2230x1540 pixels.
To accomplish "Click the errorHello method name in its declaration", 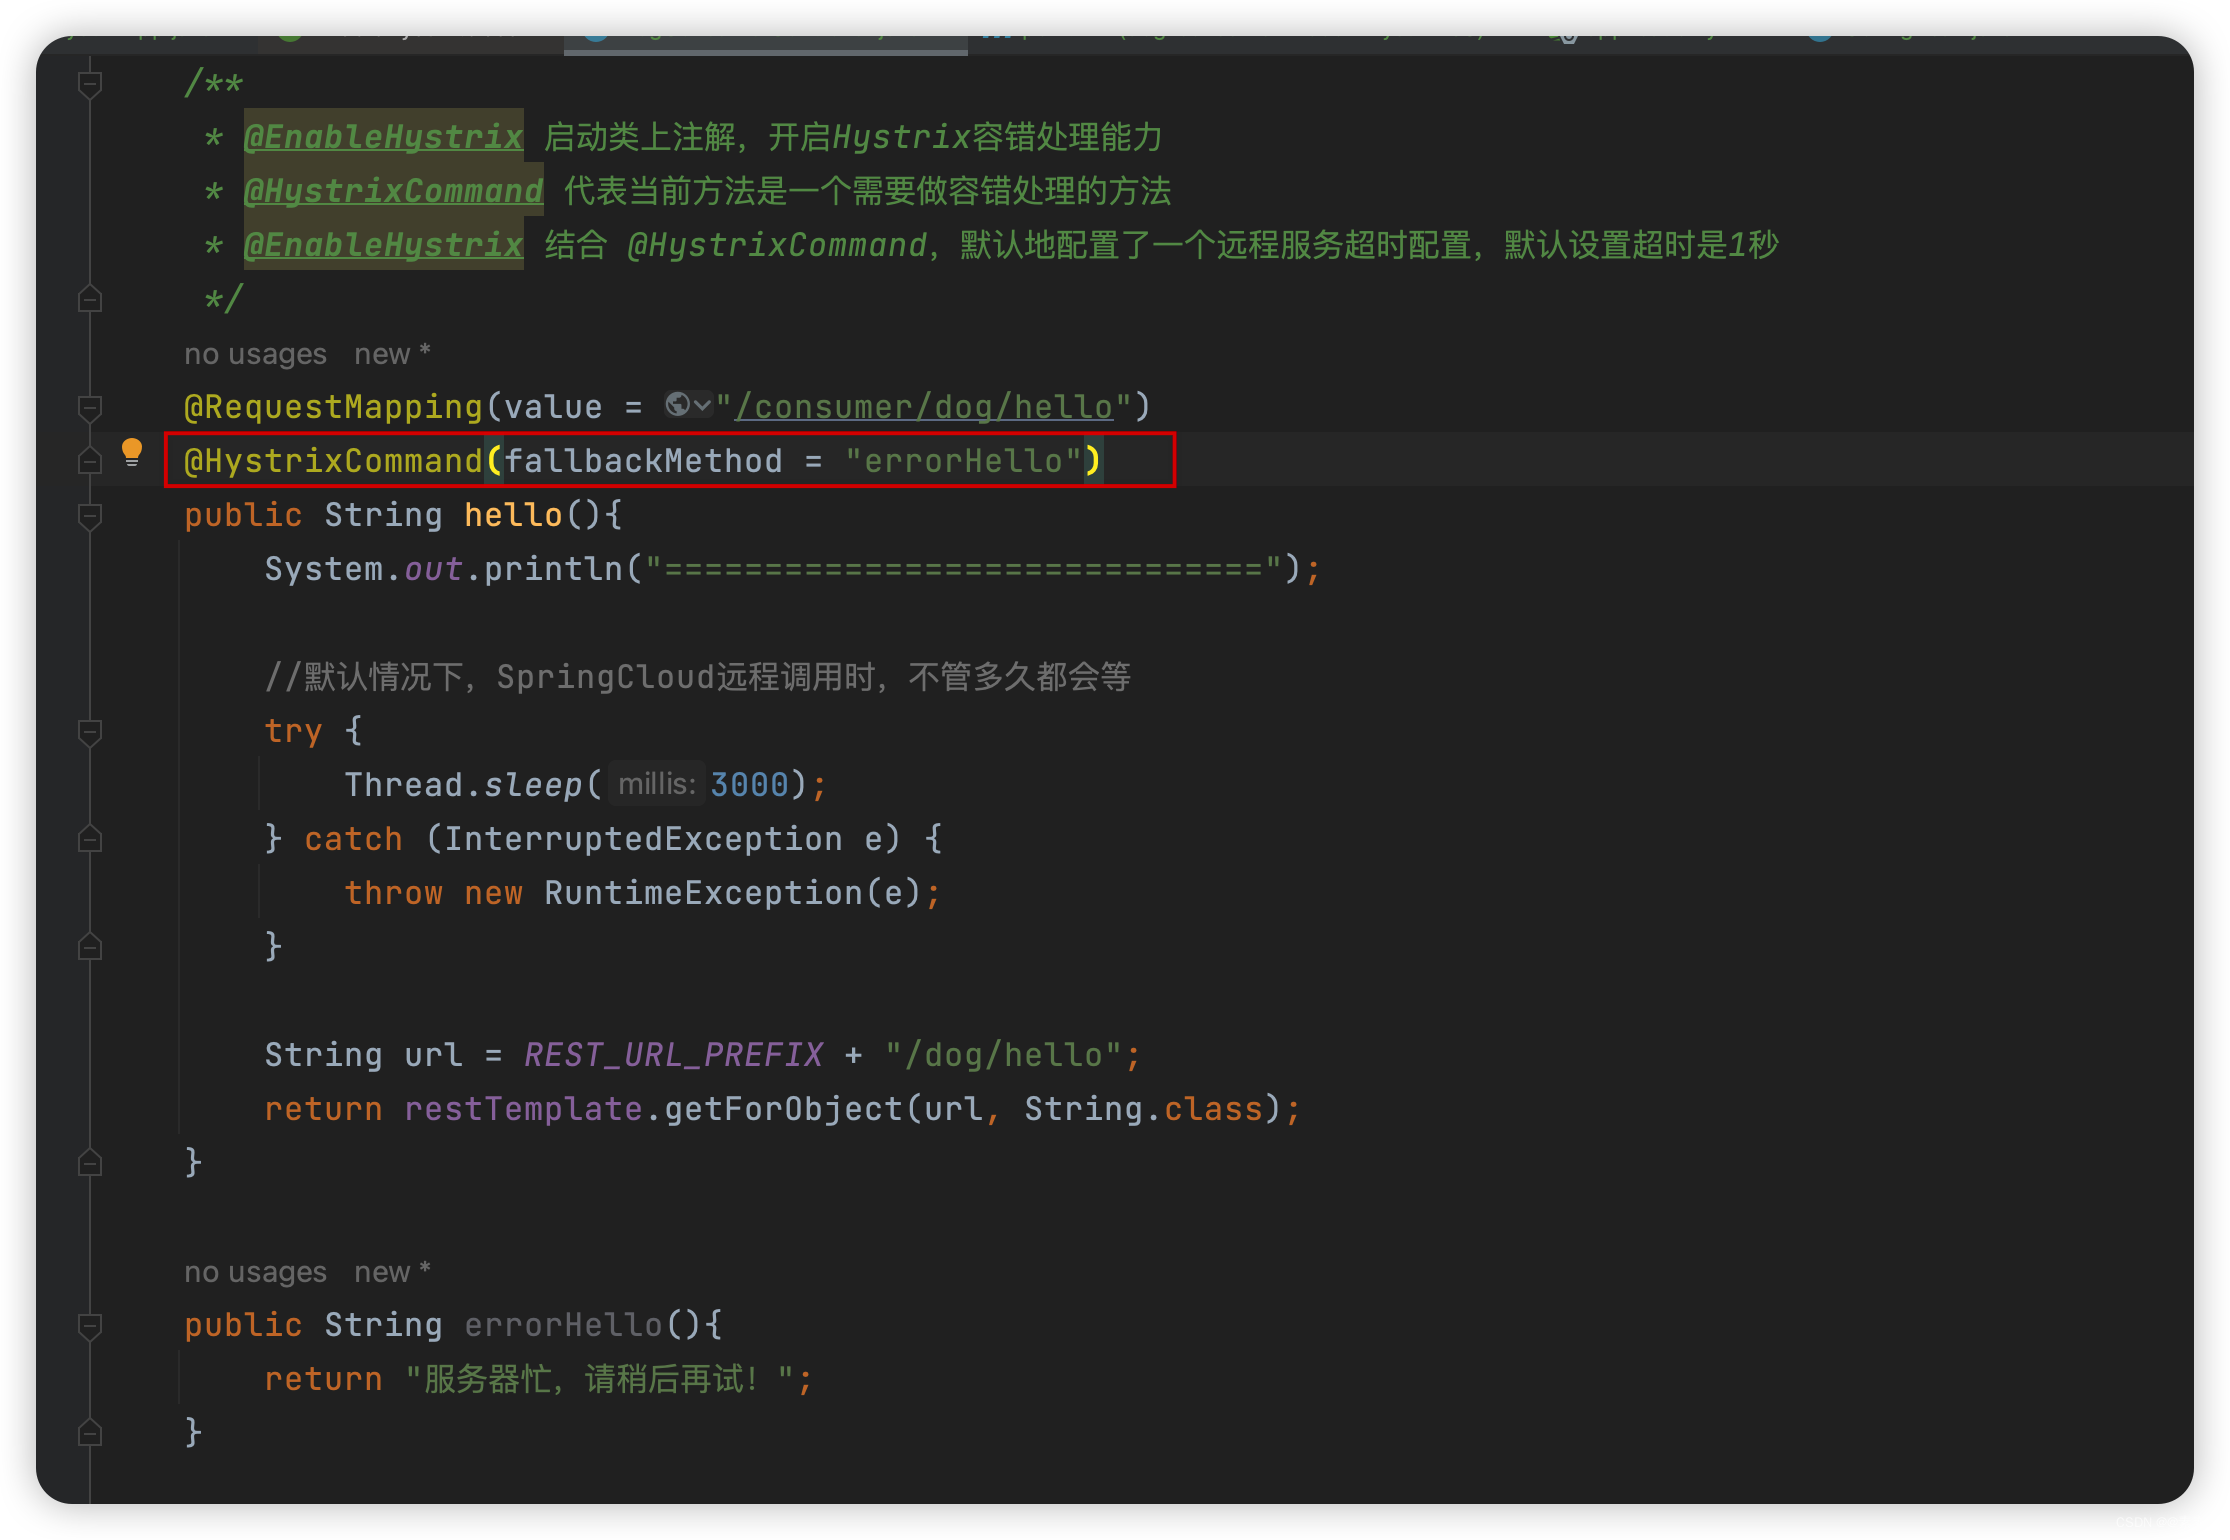I will pyautogui.click(x=563, y=1325).
